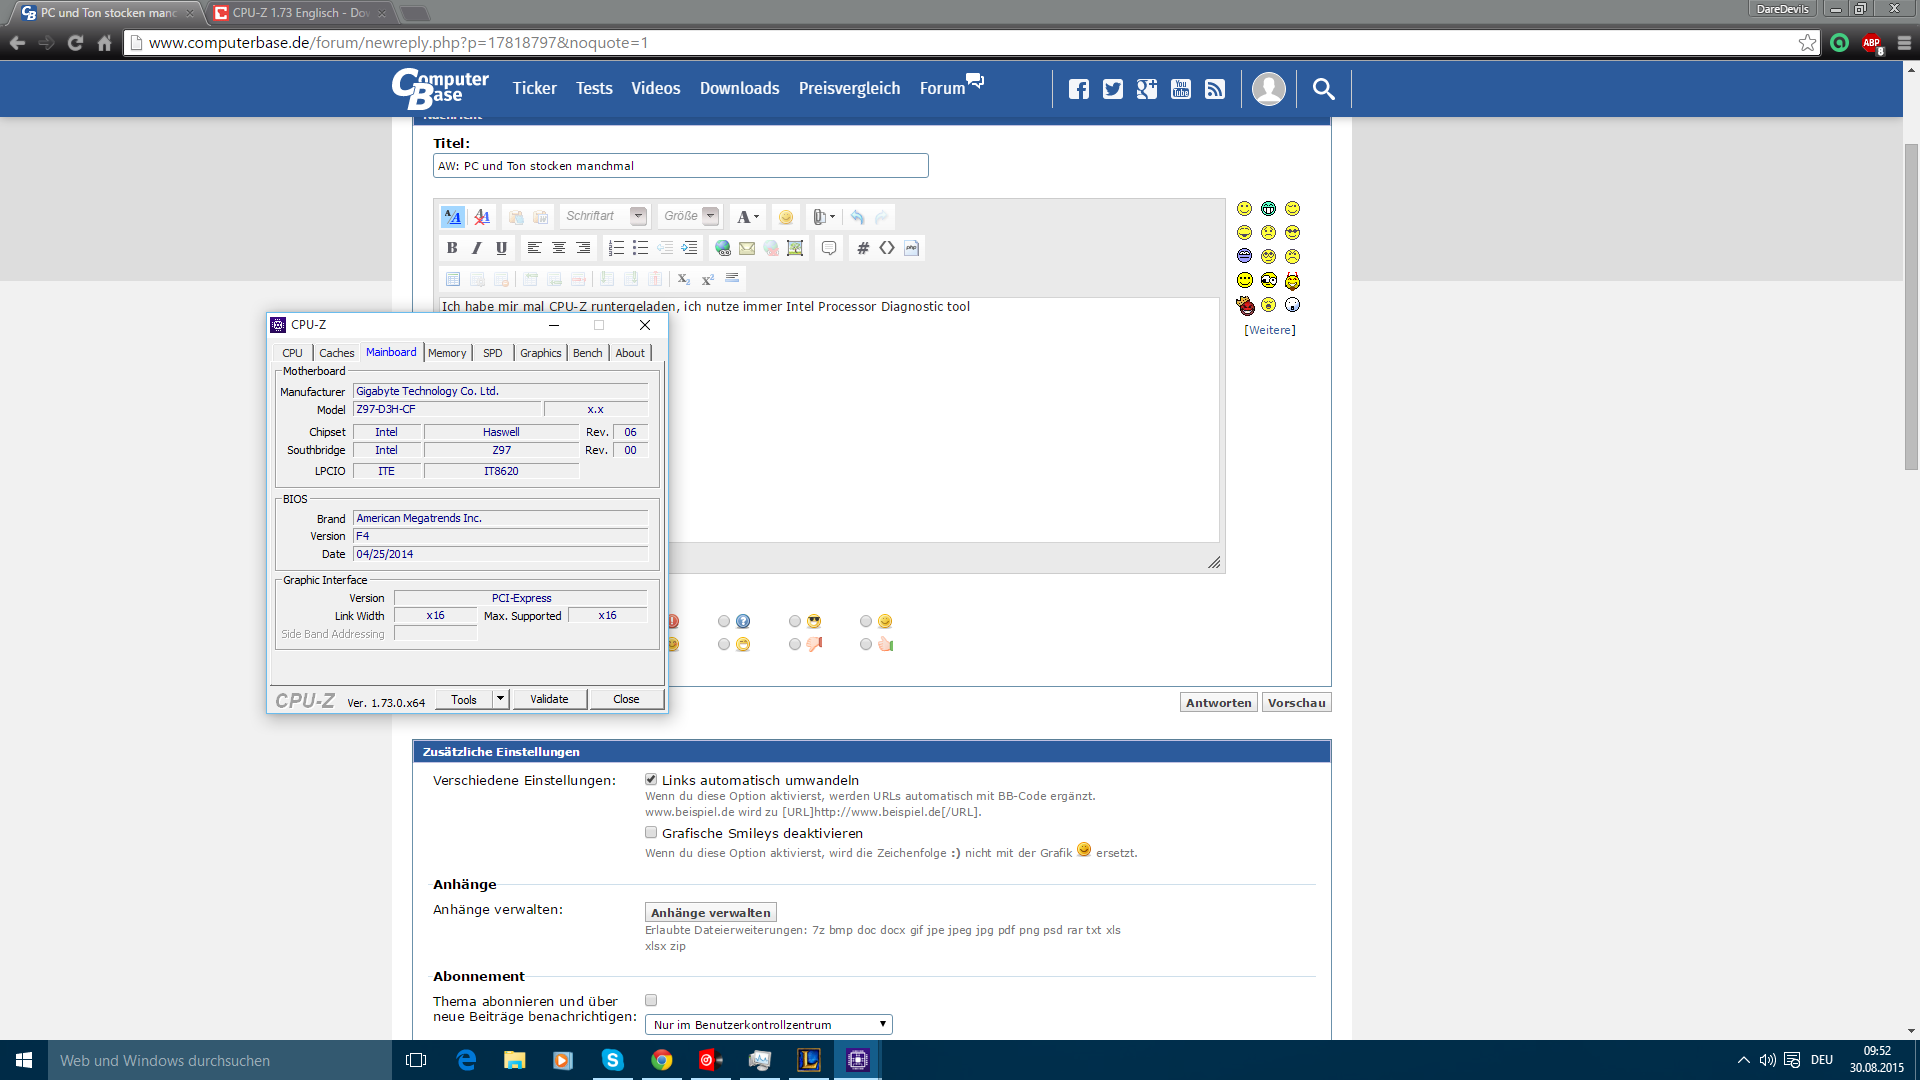This screenshot has height=1080, width=1920.
Task: Open the ComputerBase search magnifier
Action: pyautogui.click(x=1323, y=89)
